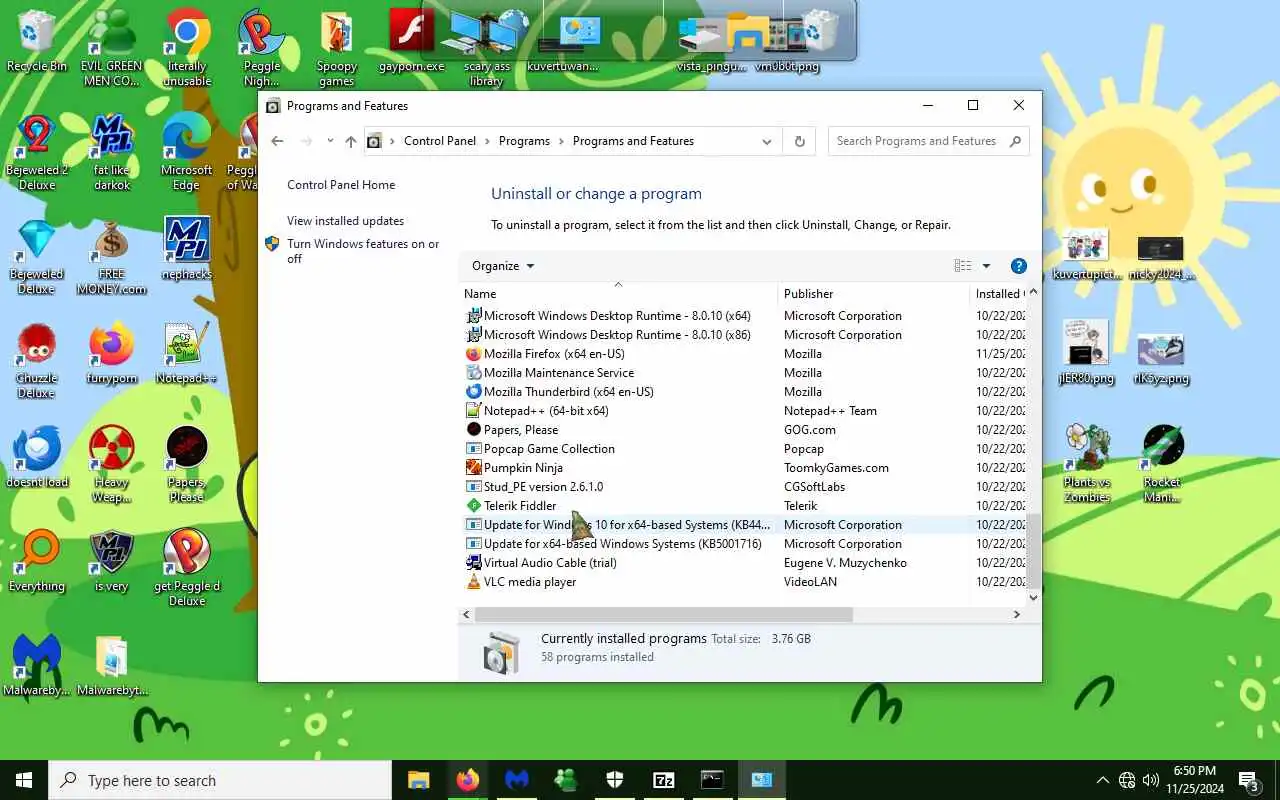The height and width of the screenshot is (800, 1280).
Task: Select Telerik Fiddler in the programs list
Action: point(745,506)
